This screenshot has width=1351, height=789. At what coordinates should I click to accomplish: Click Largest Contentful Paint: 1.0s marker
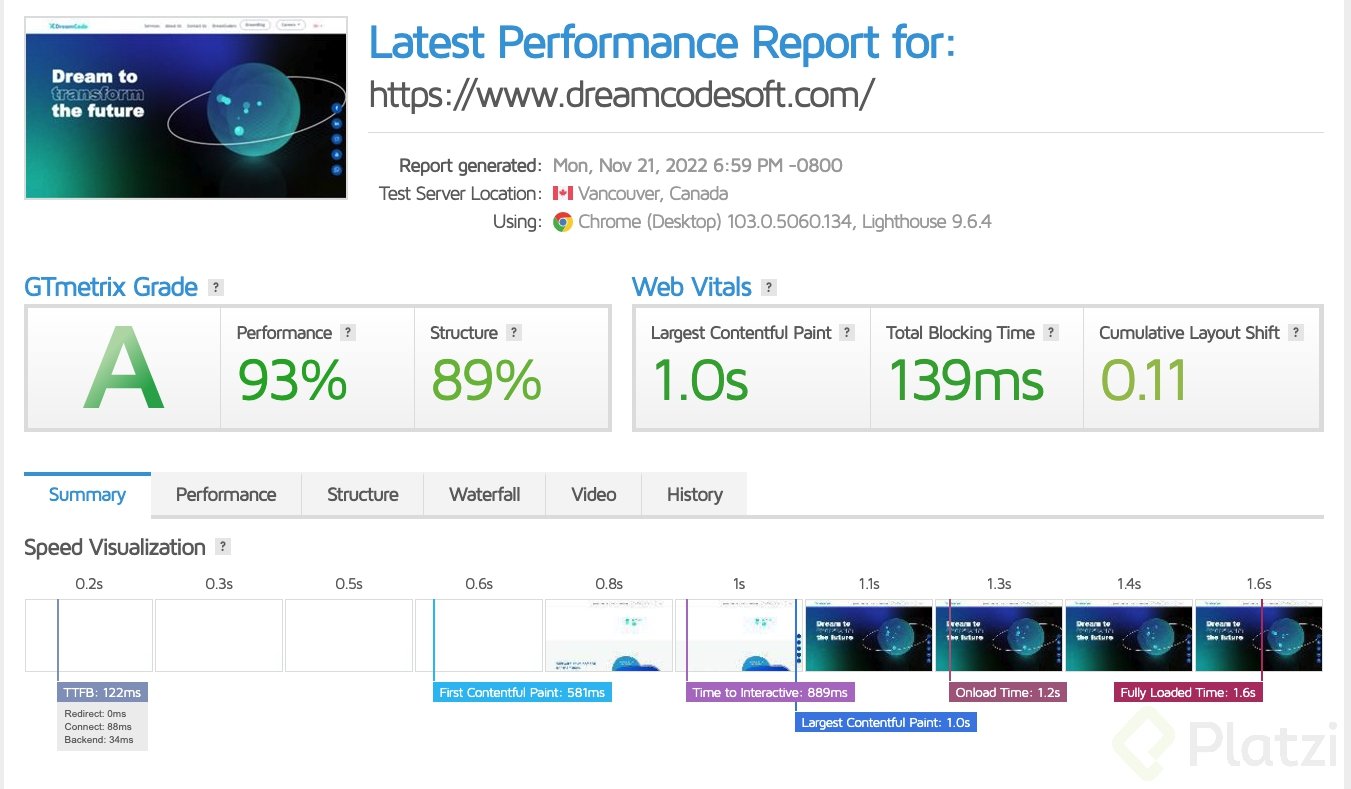(886, 722)
